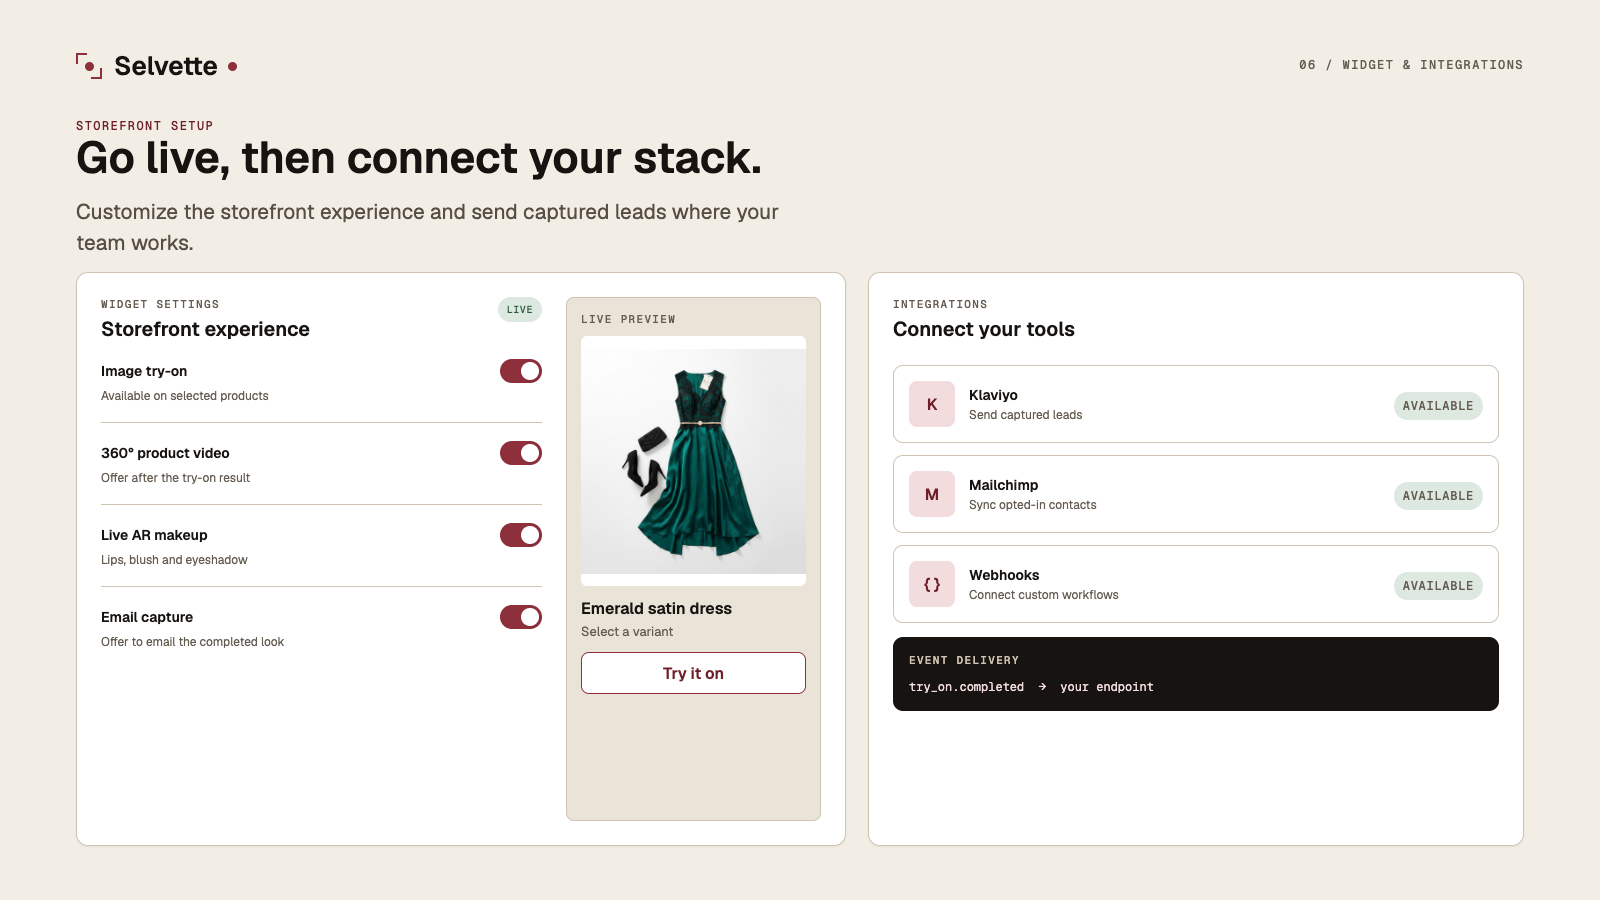Click the Try it on button

click(693, 673)
